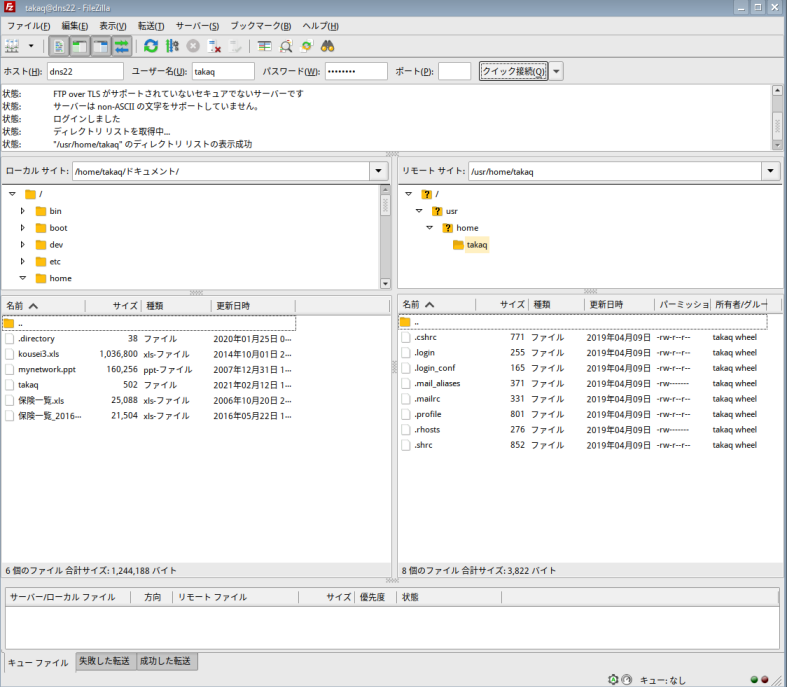
Task: Open the 転送(T) menu
Action: point(151,26)
